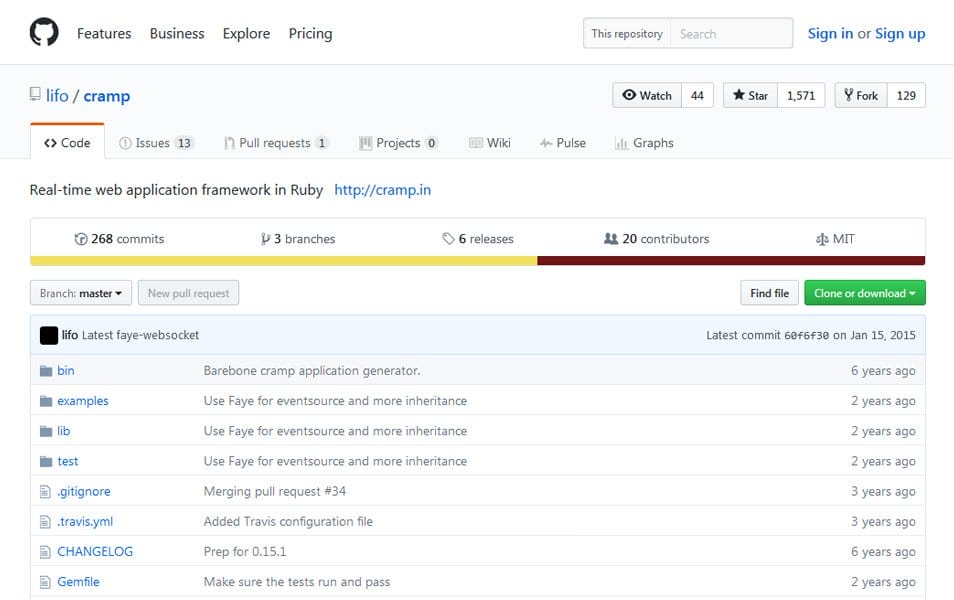Open the examples folder
The width and height of the screenshot is (954, 600).
(83, 401)
